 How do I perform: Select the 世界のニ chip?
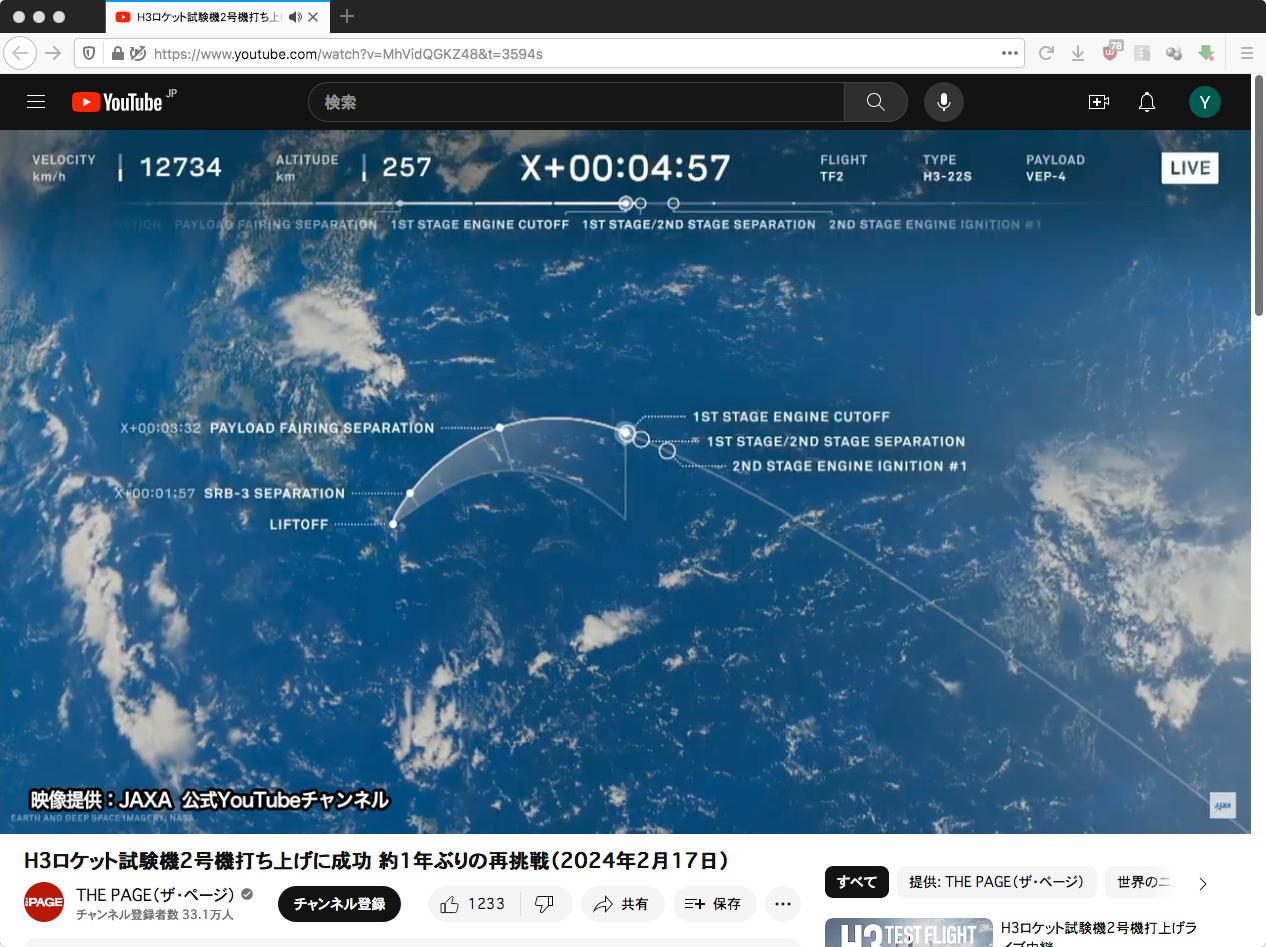coord(1144,882)
